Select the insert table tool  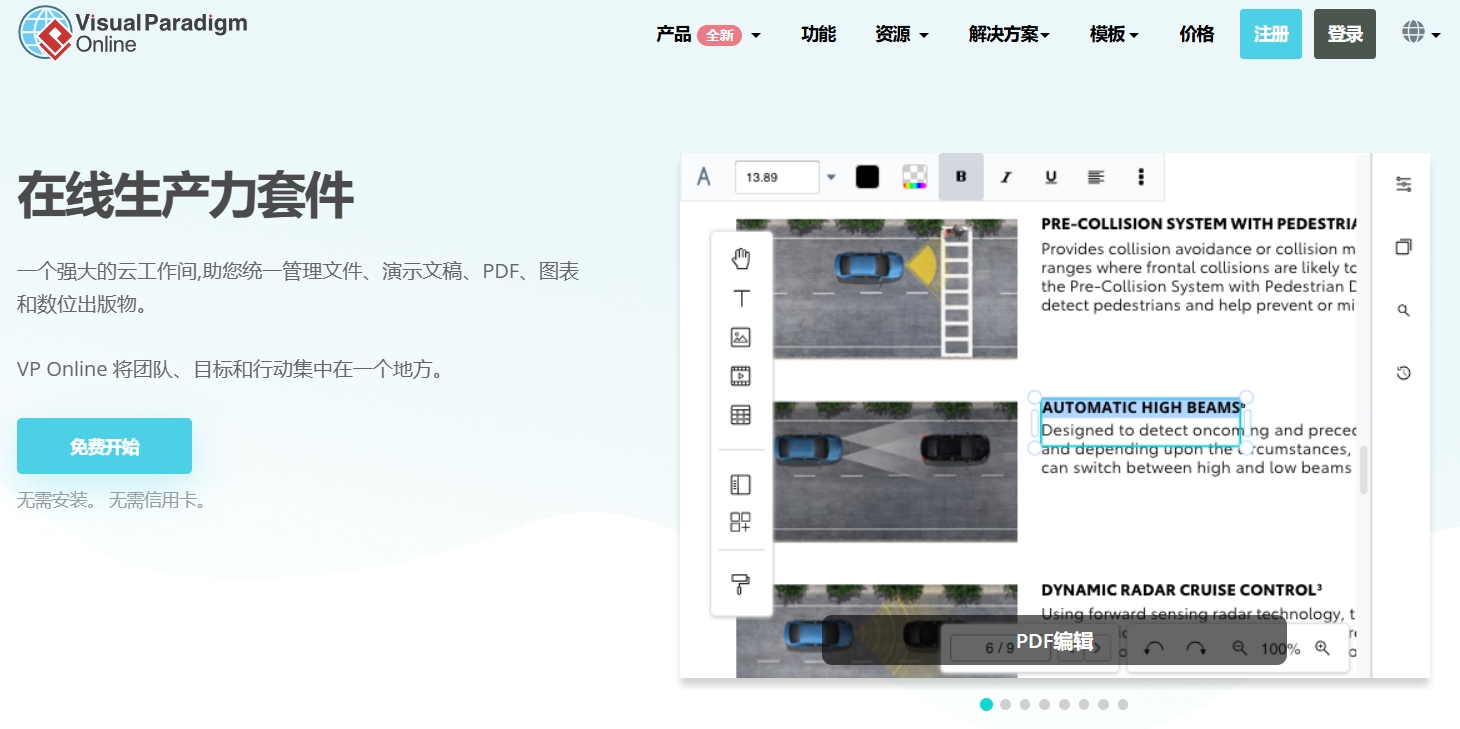pos(741,415)
